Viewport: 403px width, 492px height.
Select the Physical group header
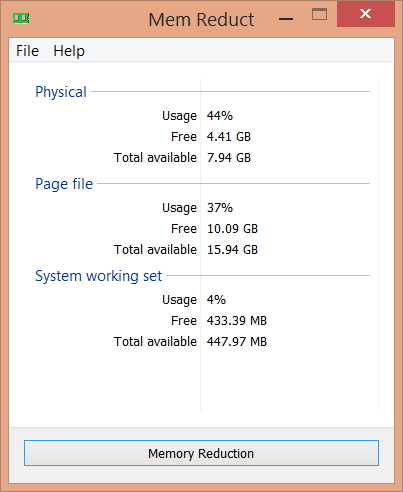pos(61,92)
